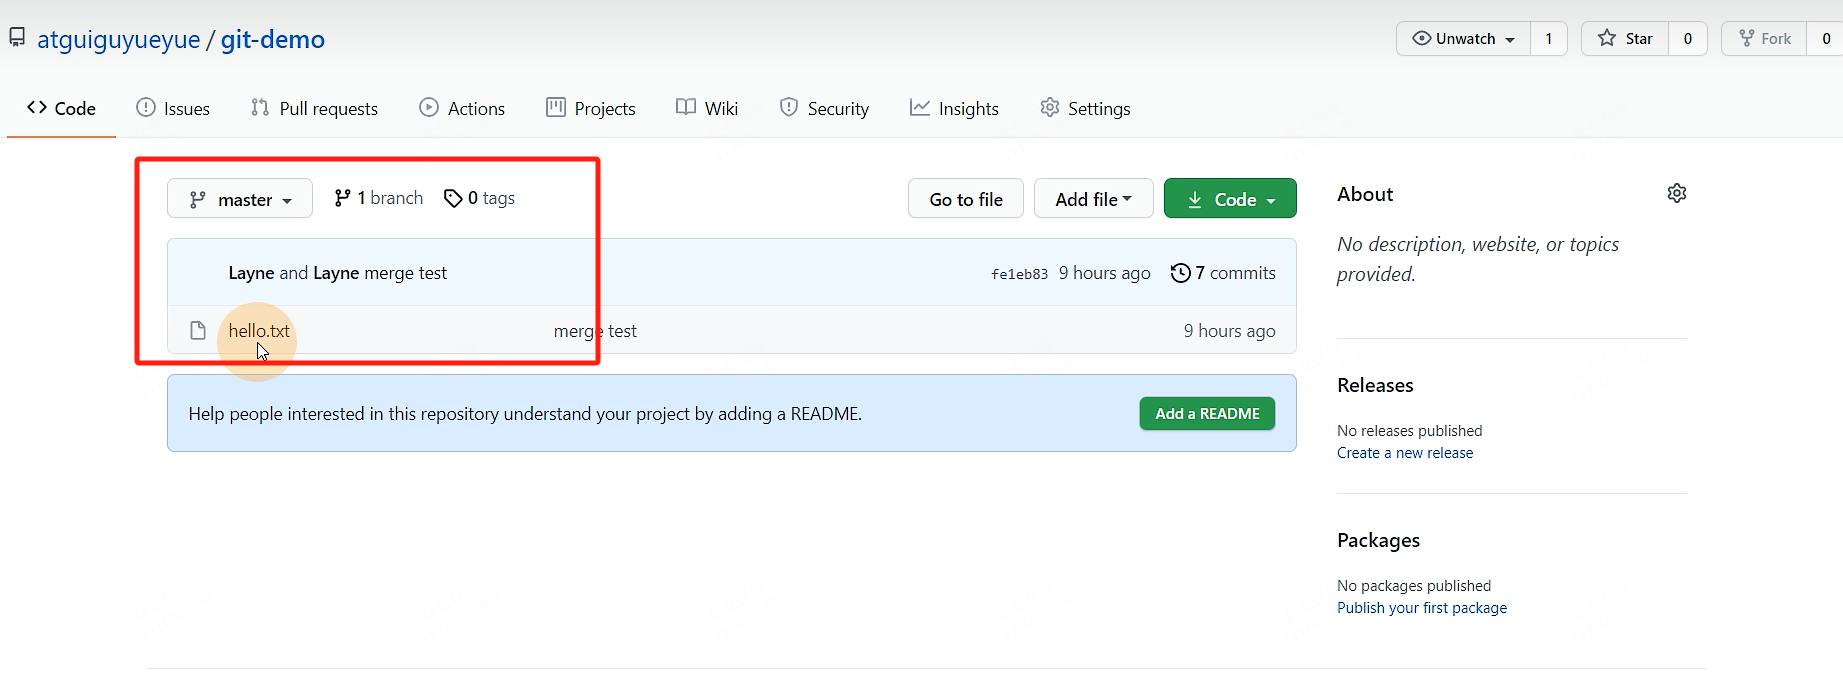Click the download icon in the Code button
Screen dimensions: 1843x694
click(x=1195, y=200)
